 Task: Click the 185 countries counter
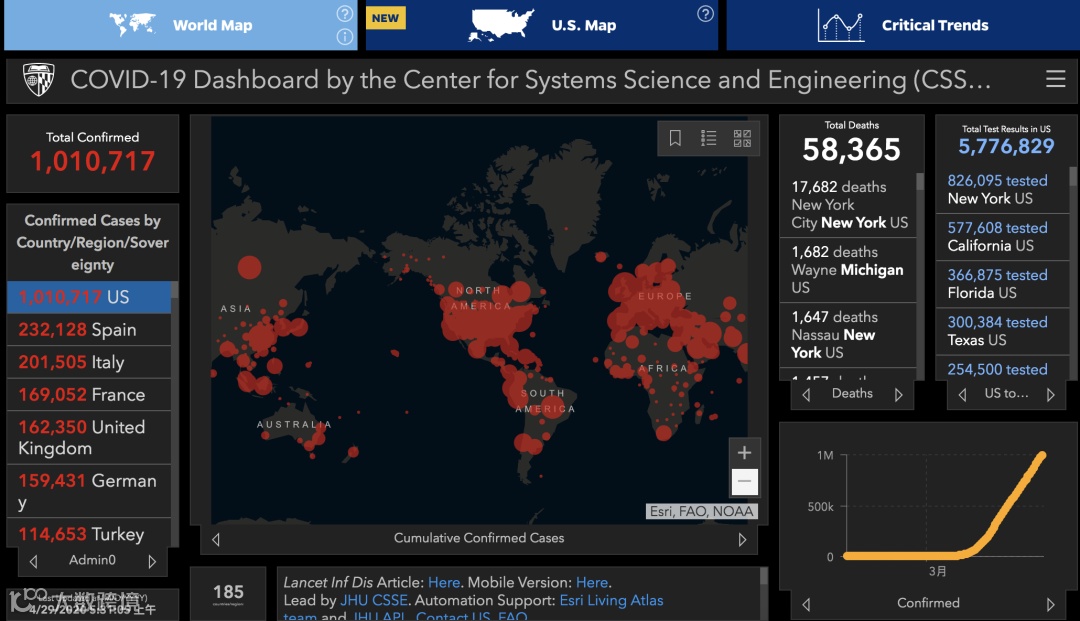point(228,592)
